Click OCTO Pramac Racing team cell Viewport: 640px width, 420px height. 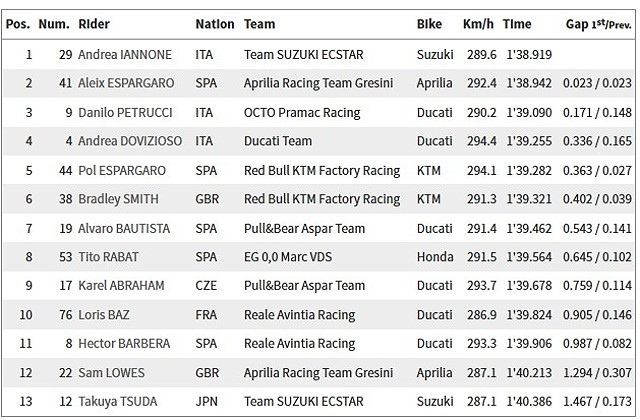[306, 113]
